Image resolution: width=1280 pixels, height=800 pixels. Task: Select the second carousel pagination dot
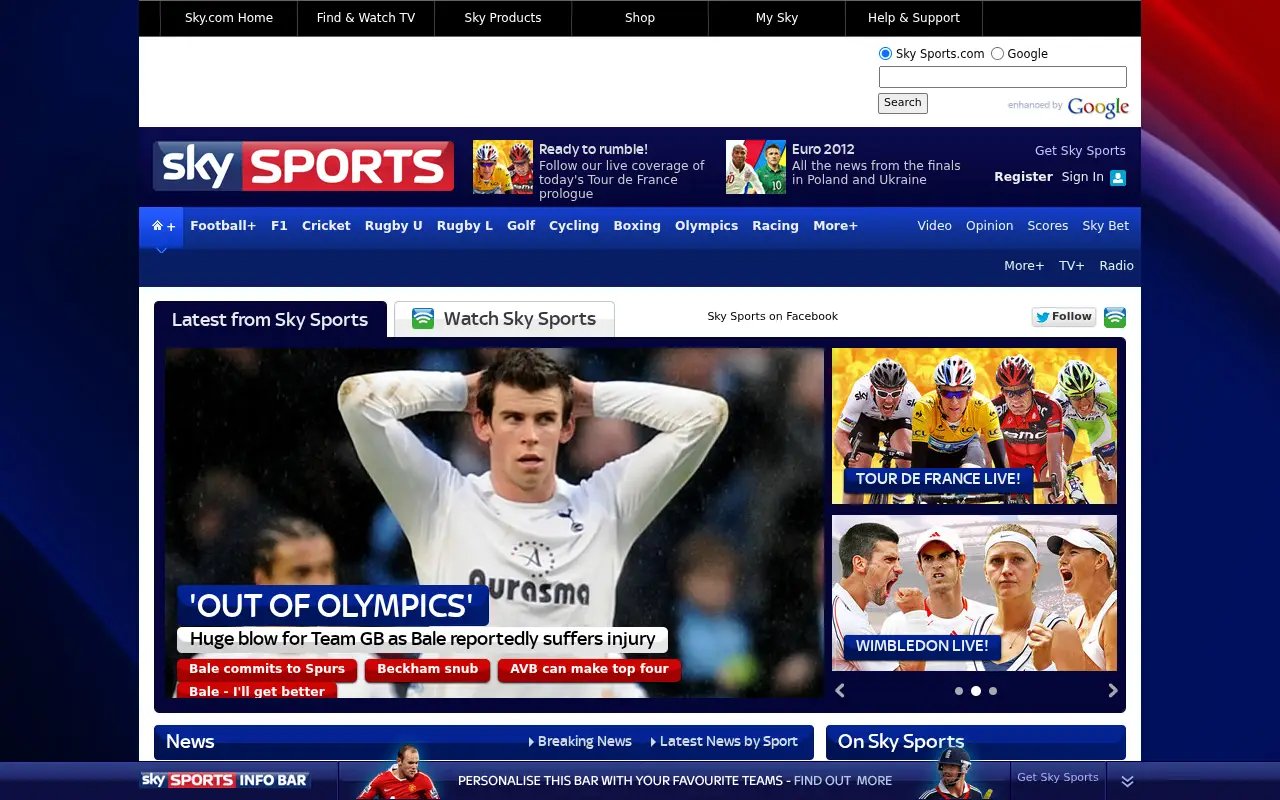click(x=976, y=691)
